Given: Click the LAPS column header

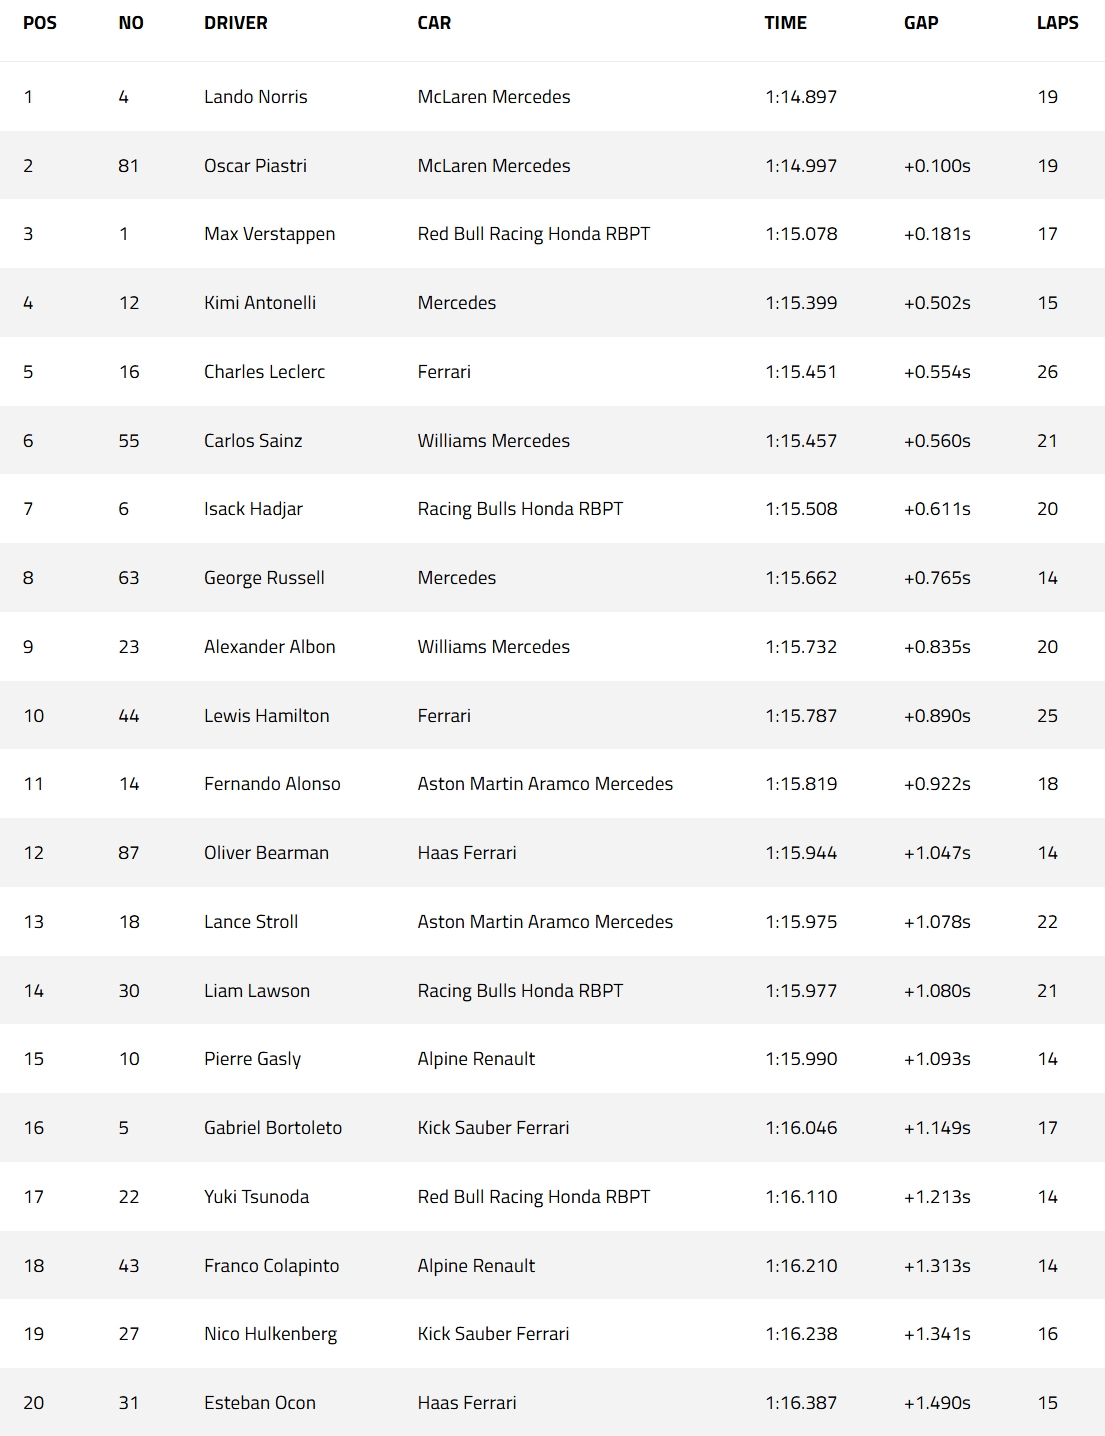Looking at the screenshot, I should [x=1057, y=23].
